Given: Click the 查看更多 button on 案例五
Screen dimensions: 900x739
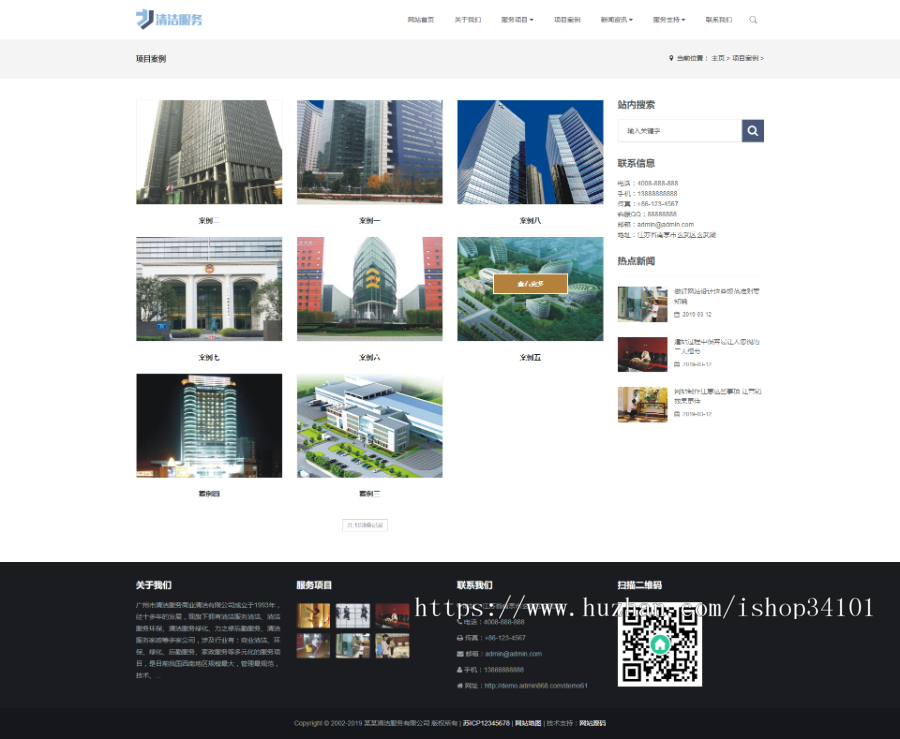Looking at the screenshot, I should [529, 283].
